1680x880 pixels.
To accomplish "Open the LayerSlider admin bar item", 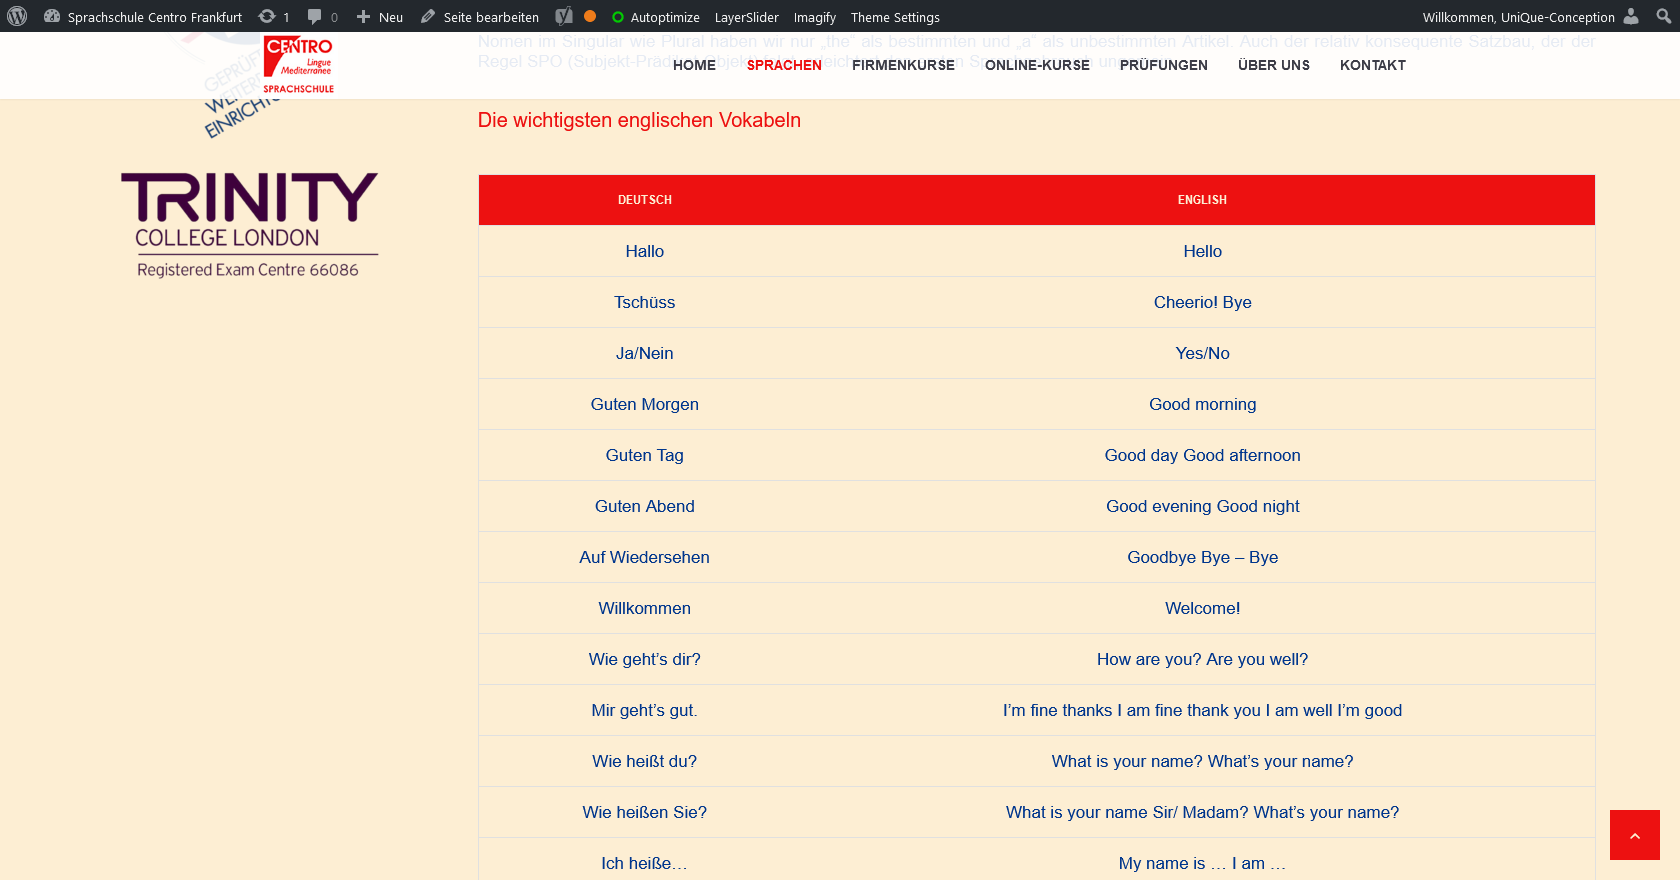I will click(746, 17).
